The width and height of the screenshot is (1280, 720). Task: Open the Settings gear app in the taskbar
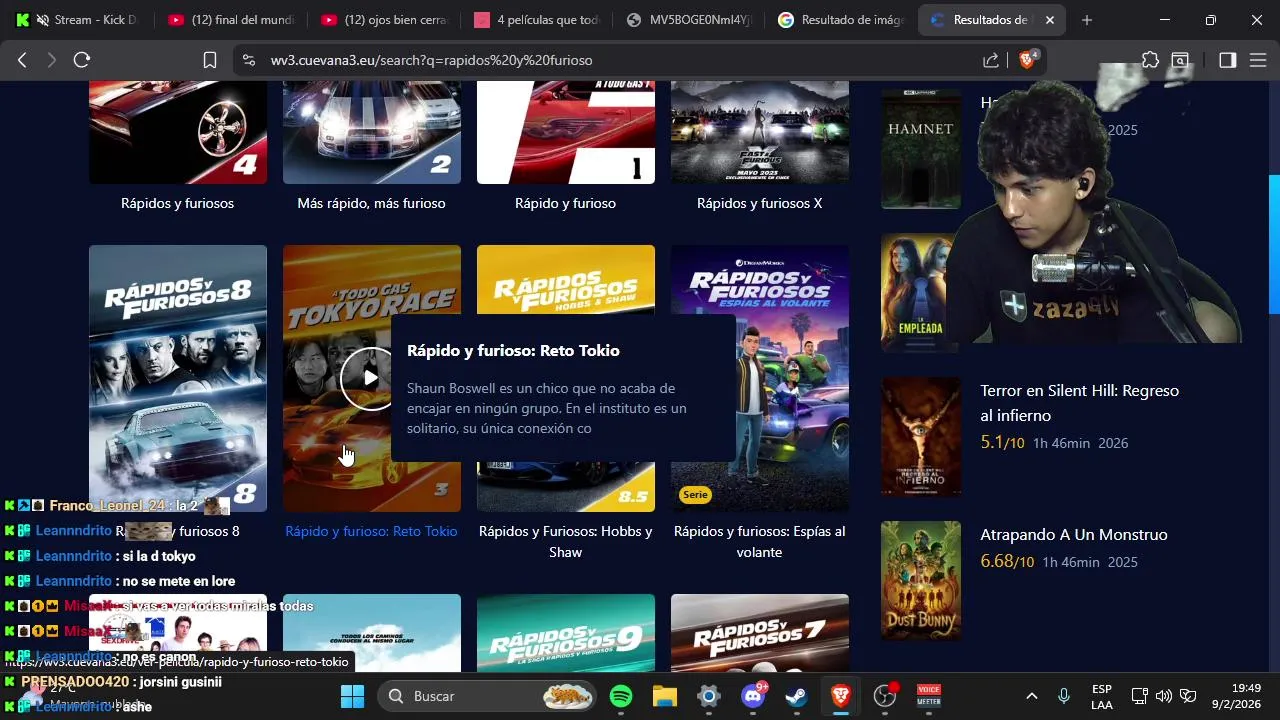pos(709,696)
